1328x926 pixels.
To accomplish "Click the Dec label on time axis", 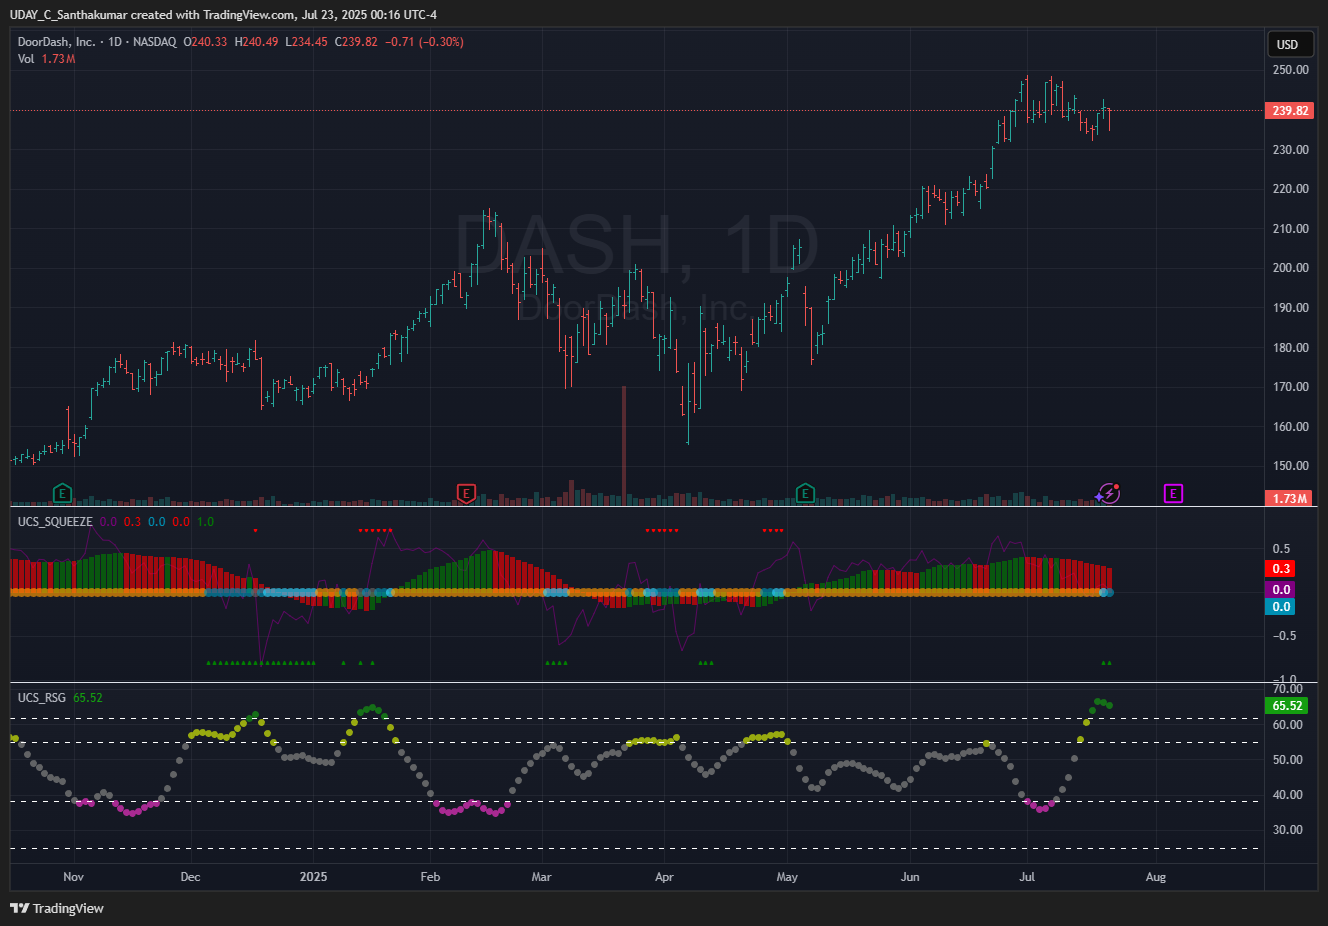I will [190, 877].
